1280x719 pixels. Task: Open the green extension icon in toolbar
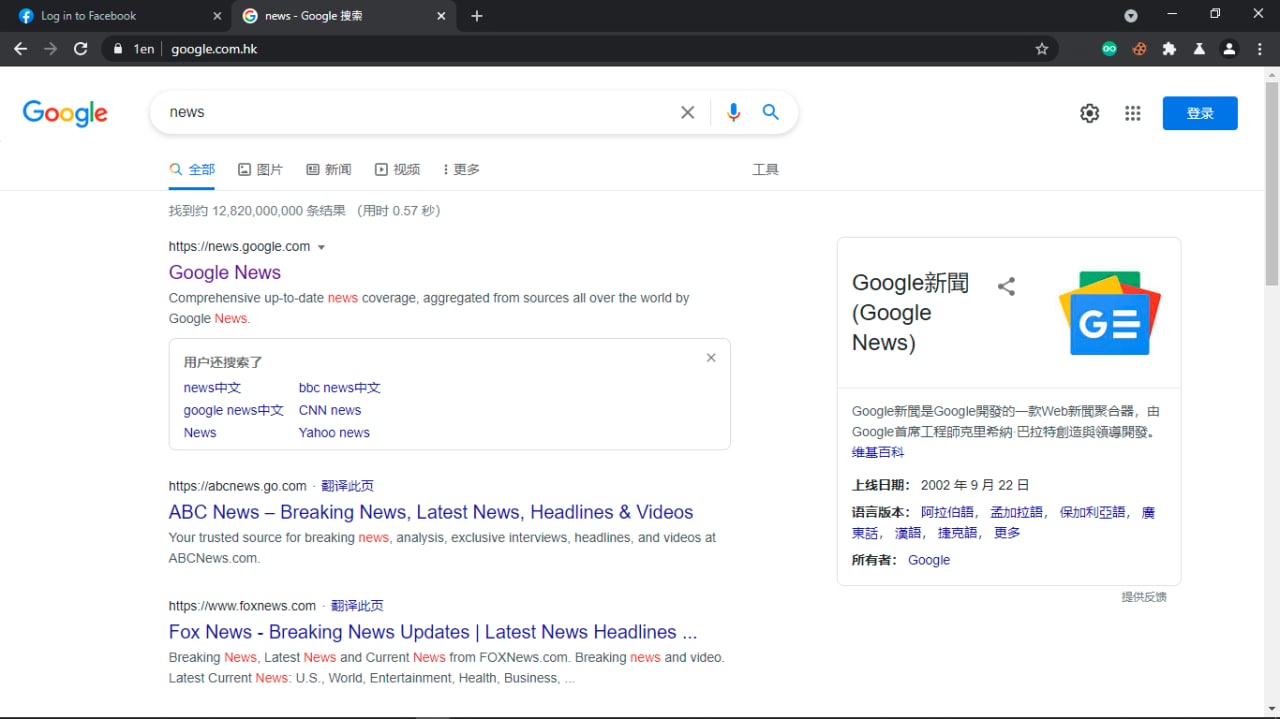click(1109, 49)
